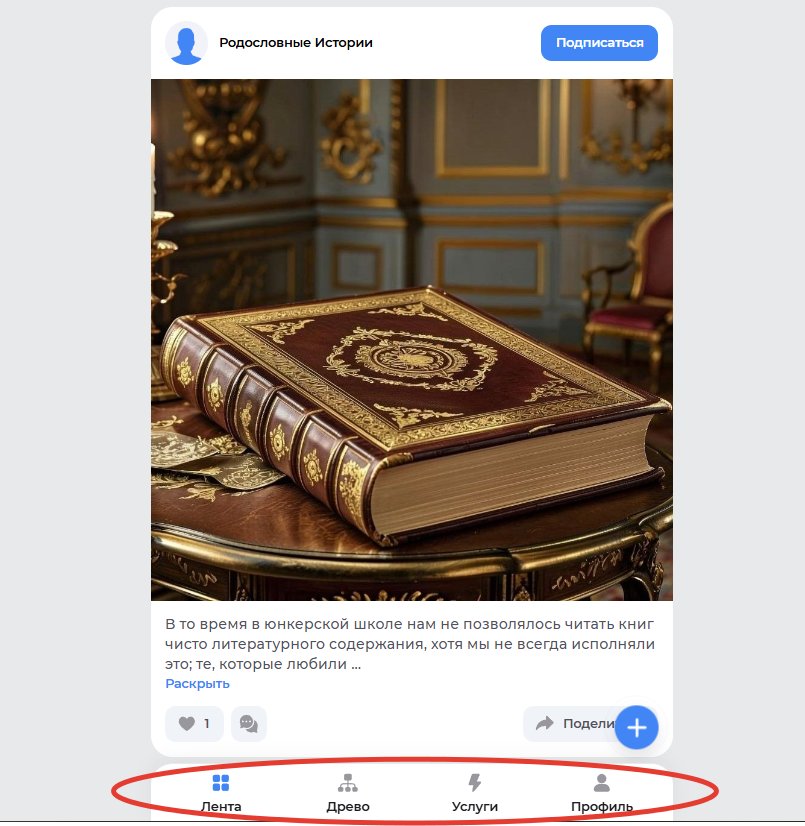Click the share arrow icon
Image resolution: width=805 pixels, height=826 pixels.
pos(545,723)
